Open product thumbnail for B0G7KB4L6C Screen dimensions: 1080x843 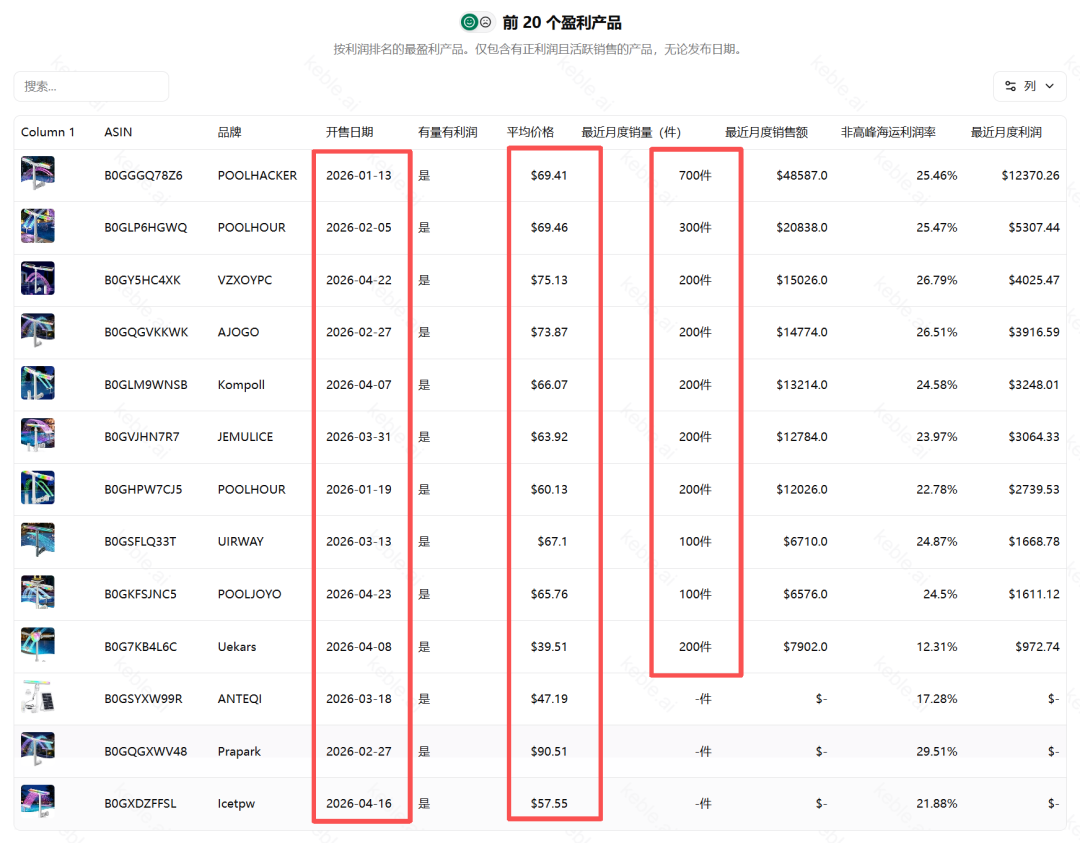coord(38,645)
